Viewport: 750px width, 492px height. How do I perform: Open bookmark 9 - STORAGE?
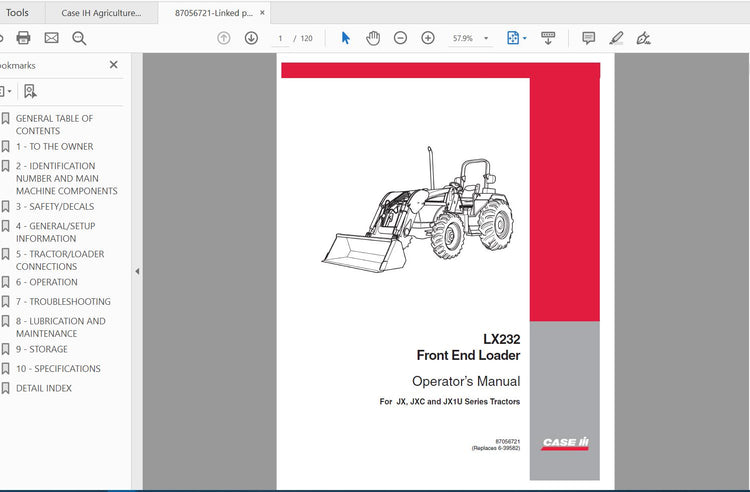coord(42,349)
